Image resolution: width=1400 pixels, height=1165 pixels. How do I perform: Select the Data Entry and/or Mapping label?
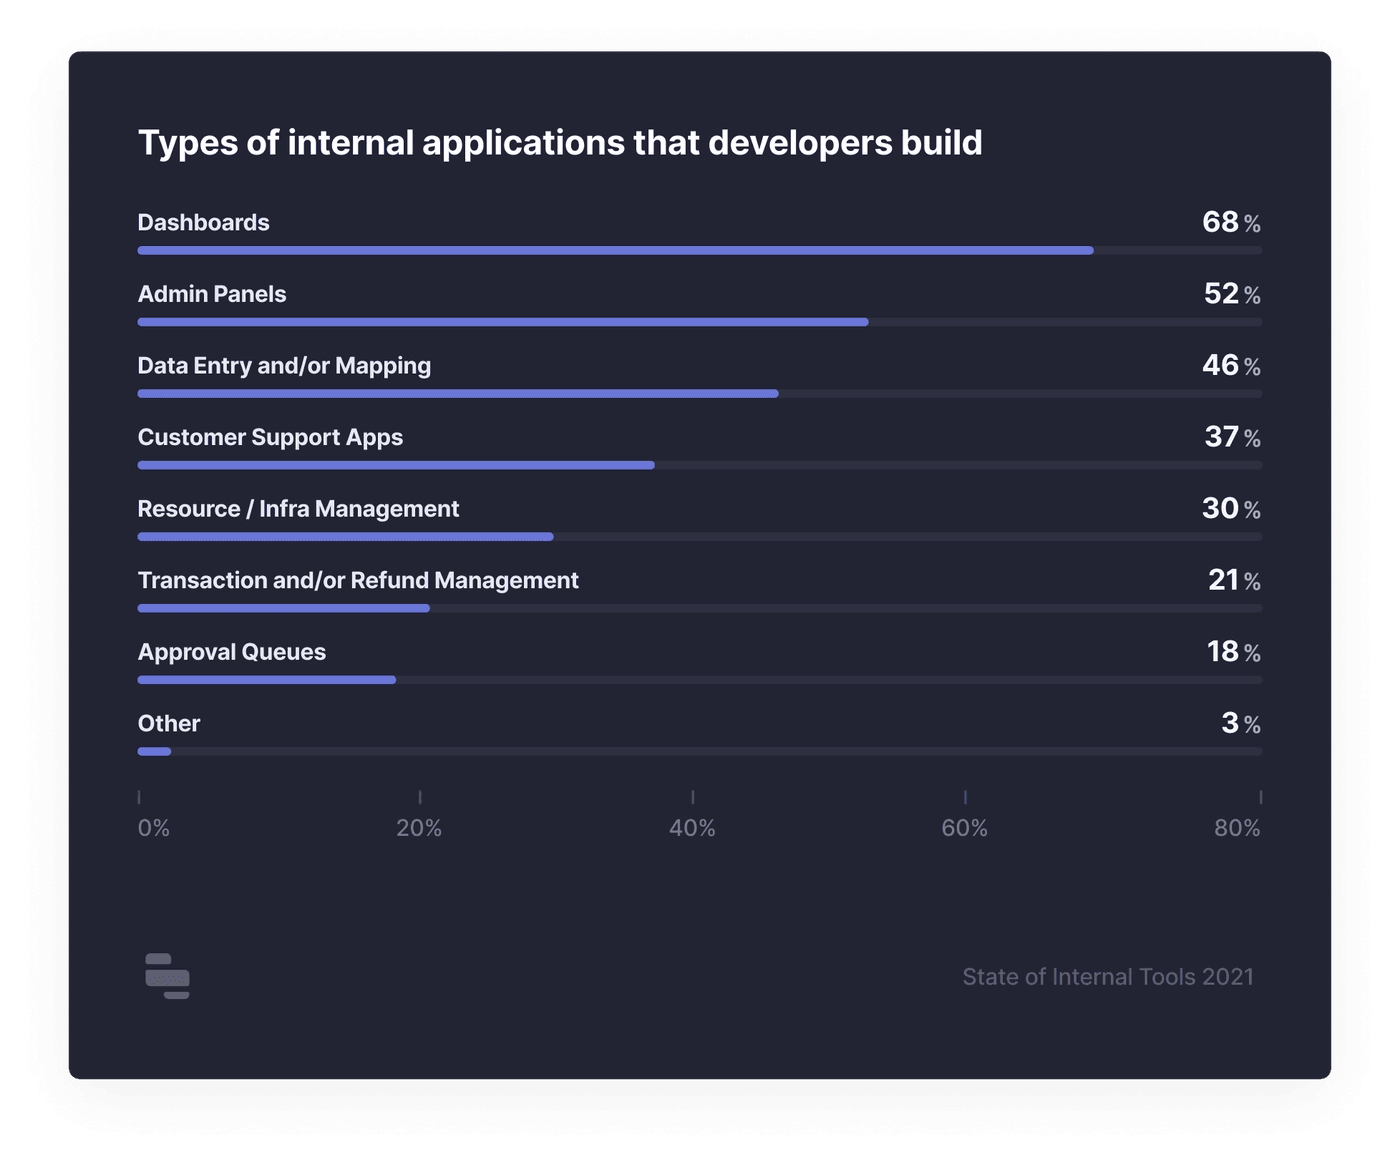pyautogui.click(x=284, y=366)
